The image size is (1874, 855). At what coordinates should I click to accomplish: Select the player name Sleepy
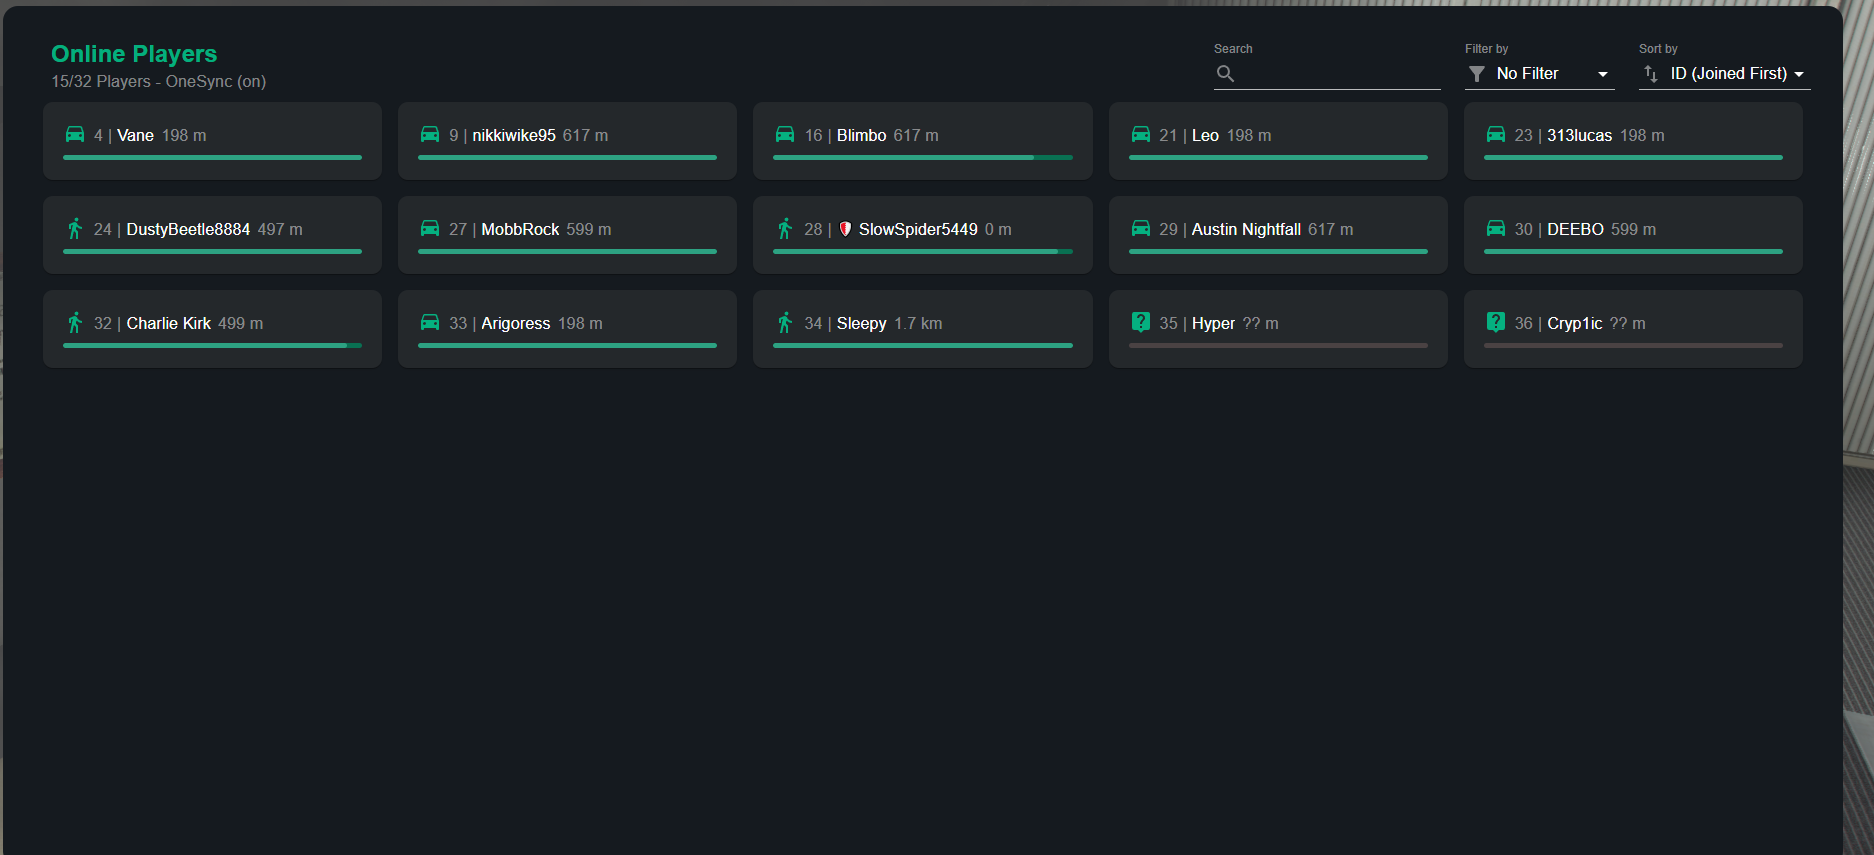tap(862, 323)
